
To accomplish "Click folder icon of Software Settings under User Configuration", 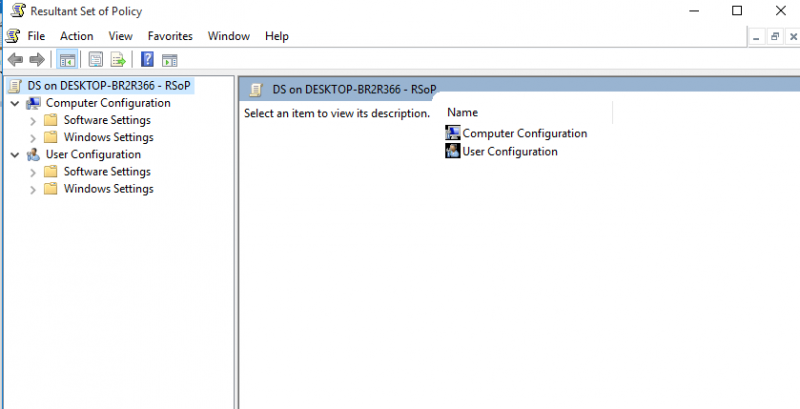I will pyautogui.click(x=51, y=171).
